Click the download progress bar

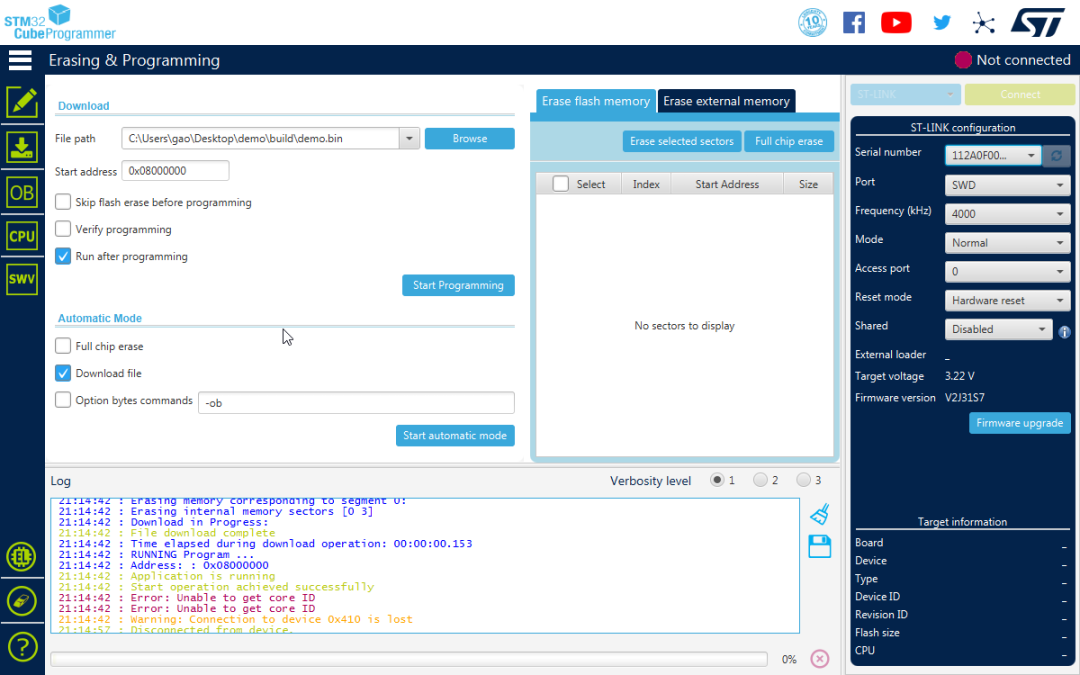(408, 659)
